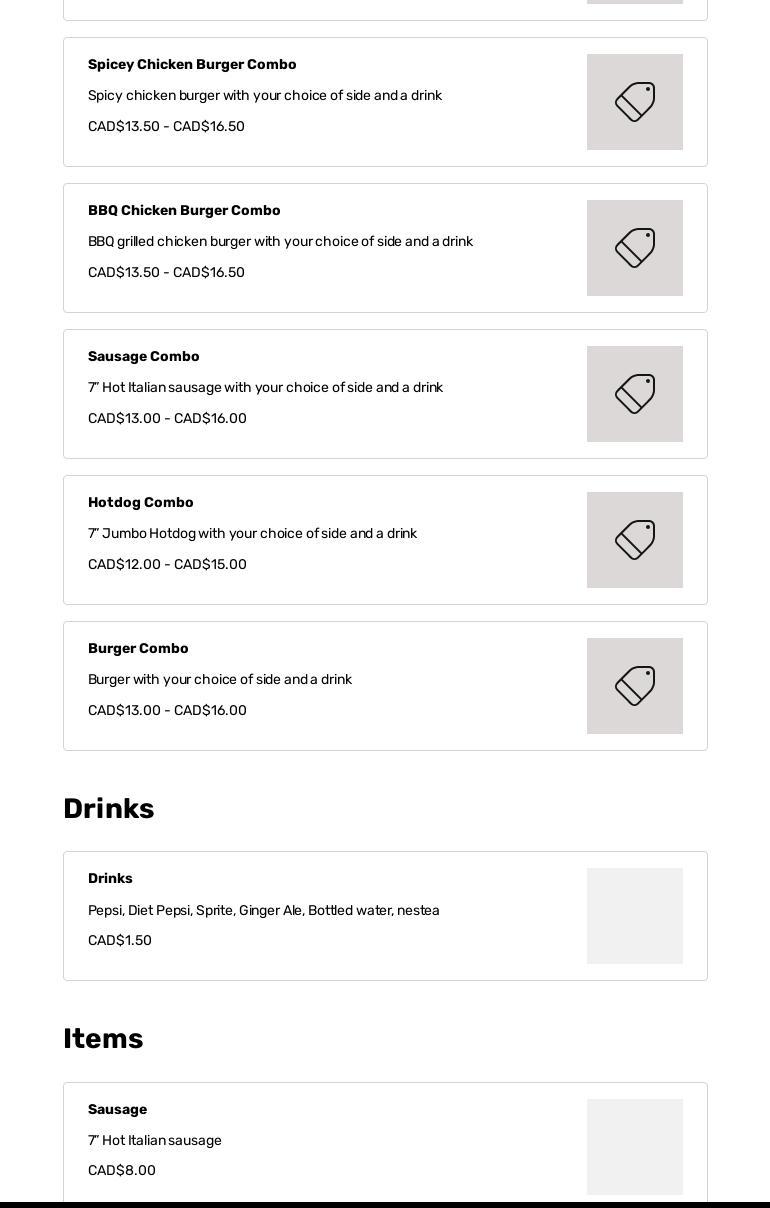The width and height of the screenshot is (770, 1208).
Task: Select the Hotdog Combo title
Action: point(141,502)
